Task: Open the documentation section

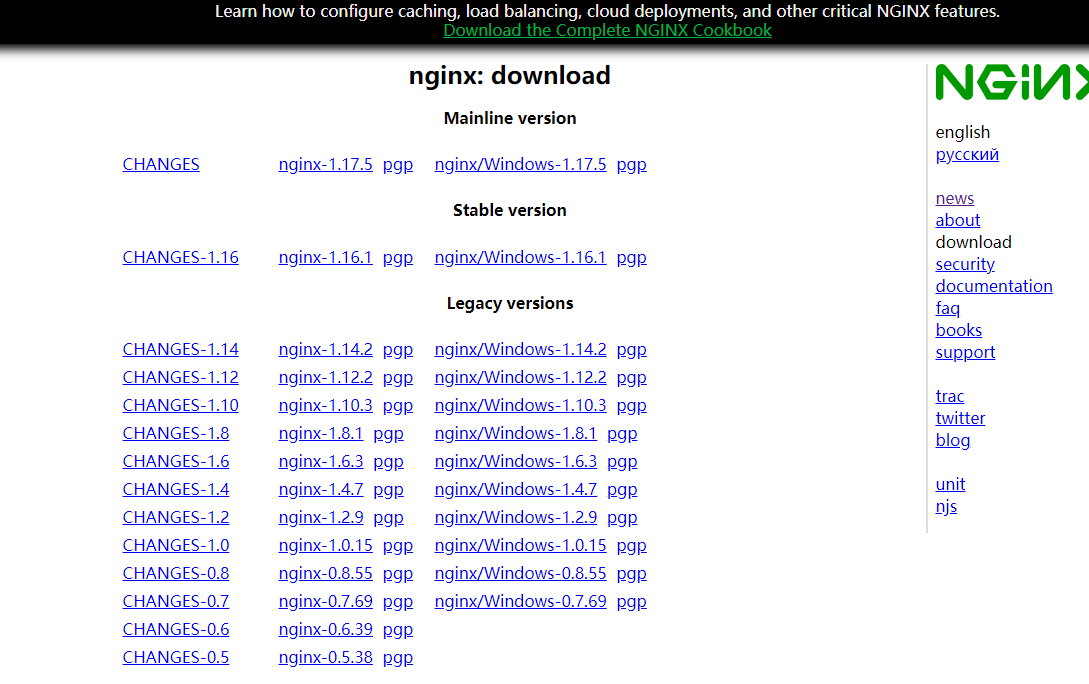Action: (x=994, y=286)
